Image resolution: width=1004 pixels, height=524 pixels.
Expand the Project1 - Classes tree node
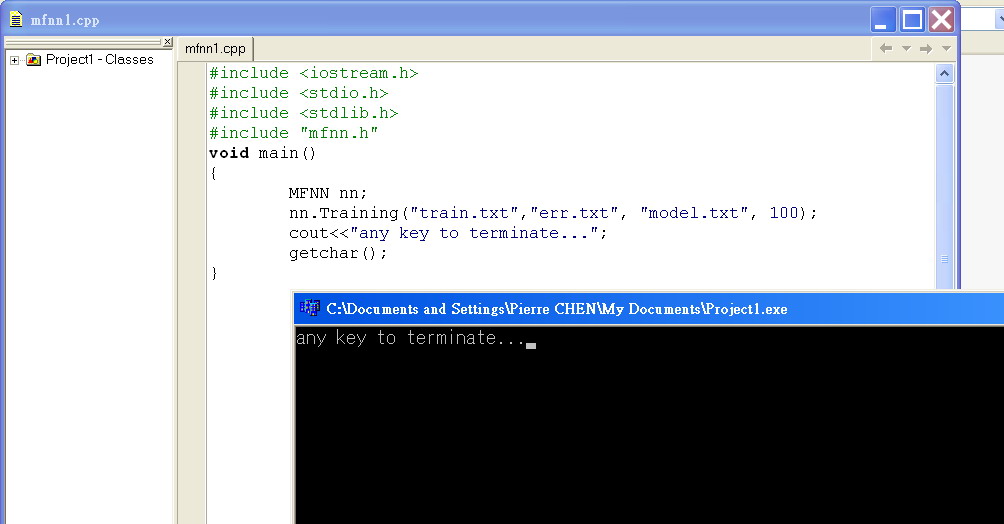point(15,60)
